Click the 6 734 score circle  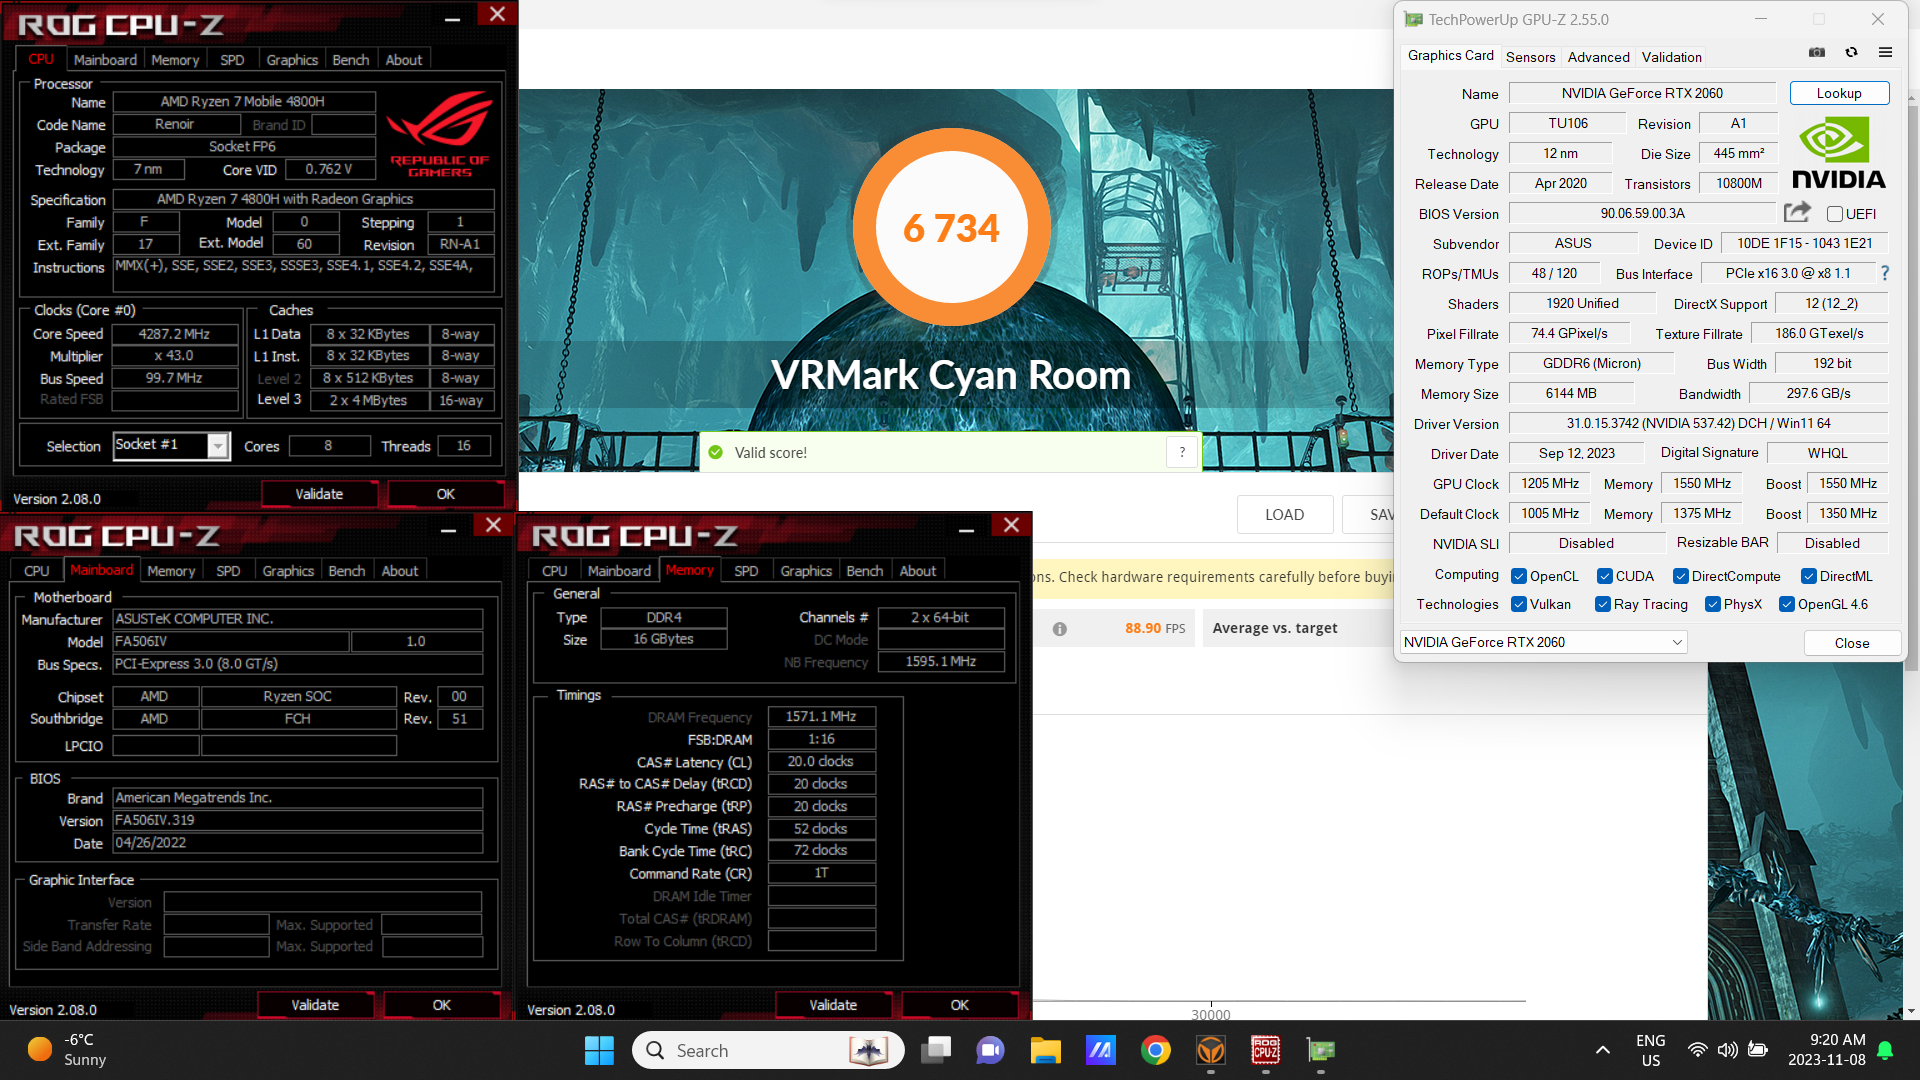coord(951,227)
